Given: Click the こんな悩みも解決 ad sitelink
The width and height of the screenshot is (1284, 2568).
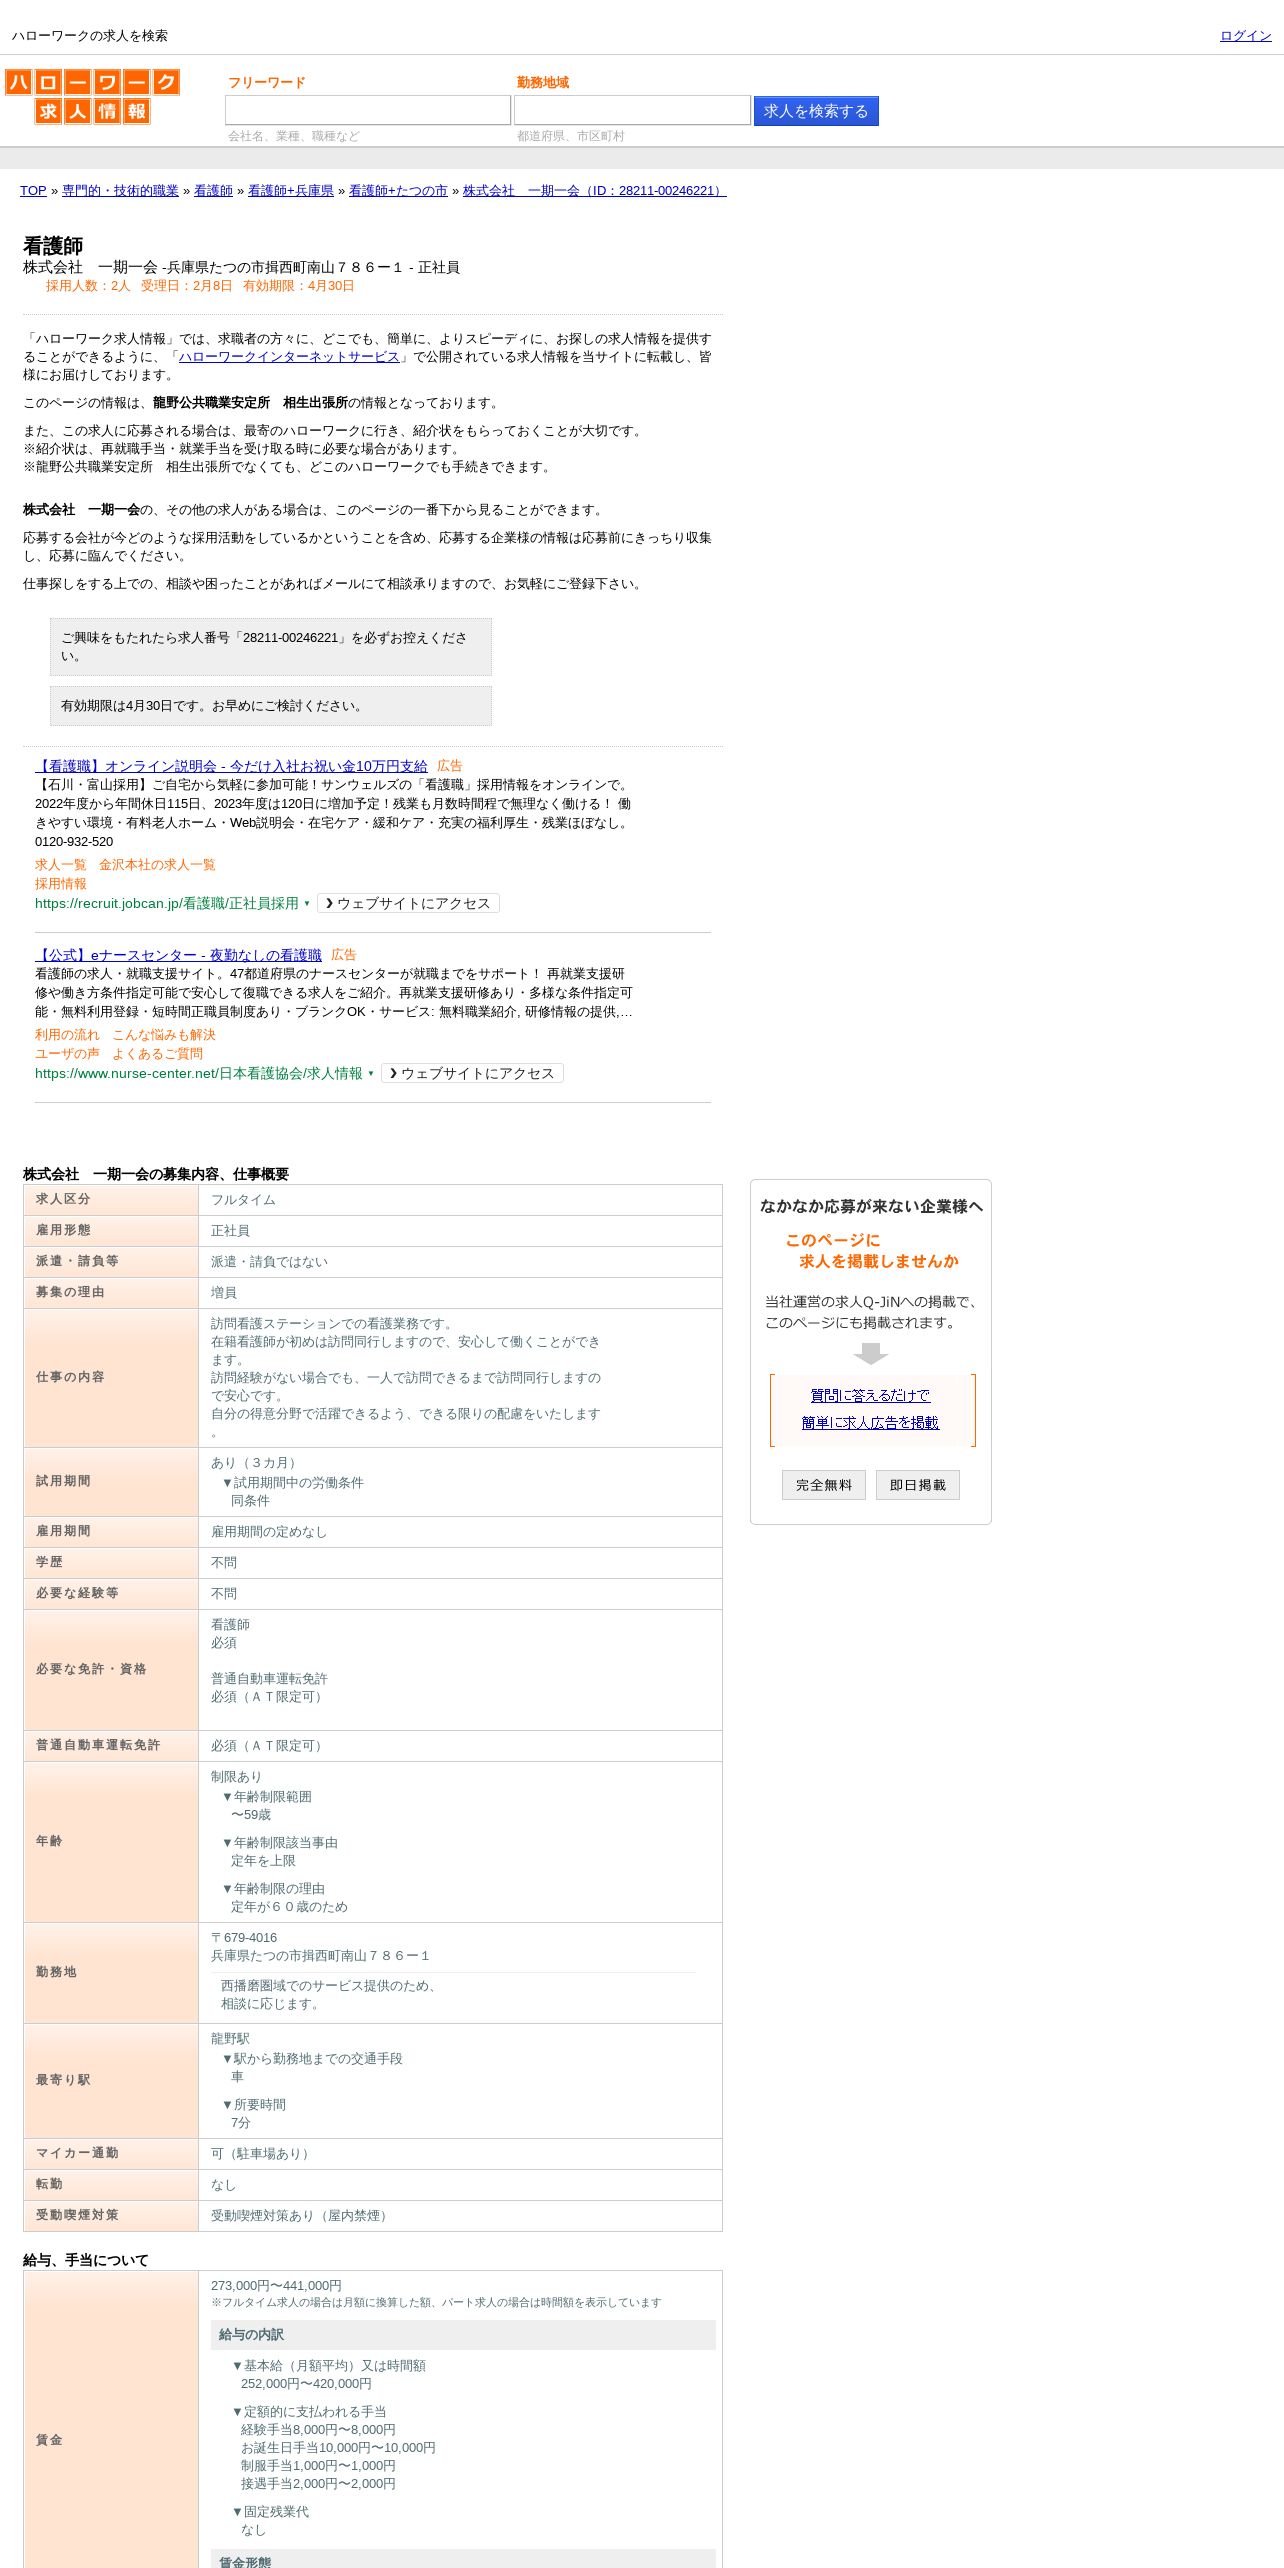Looking at the screenshot, I should (x=164, y=1035).
